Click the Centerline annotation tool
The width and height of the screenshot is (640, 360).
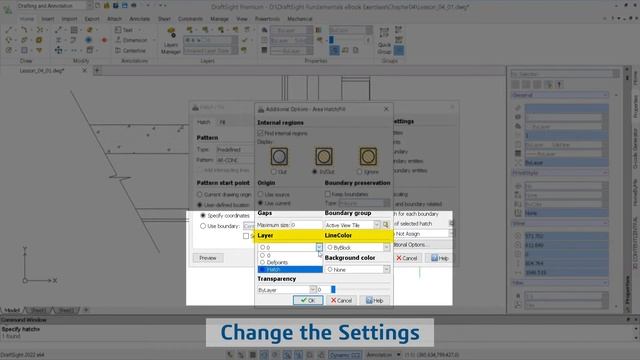click(130, 51)
